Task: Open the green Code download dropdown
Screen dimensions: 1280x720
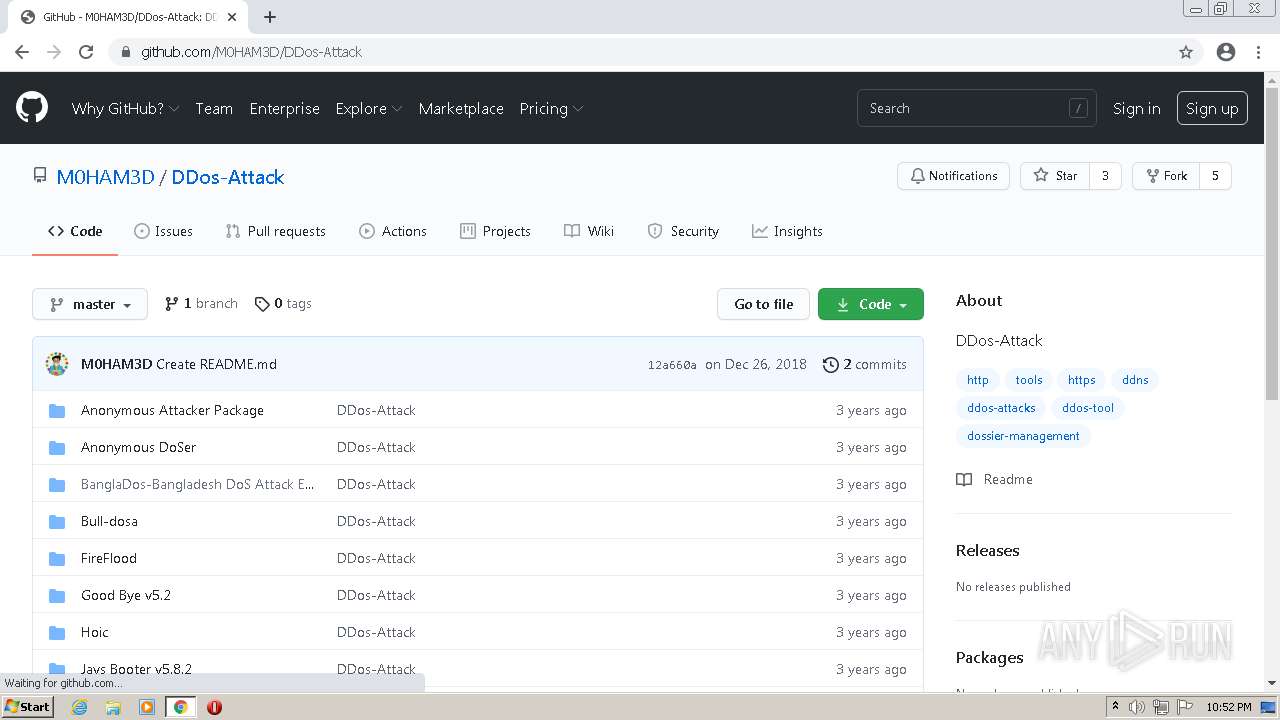Action: click(x=871, y=304)
